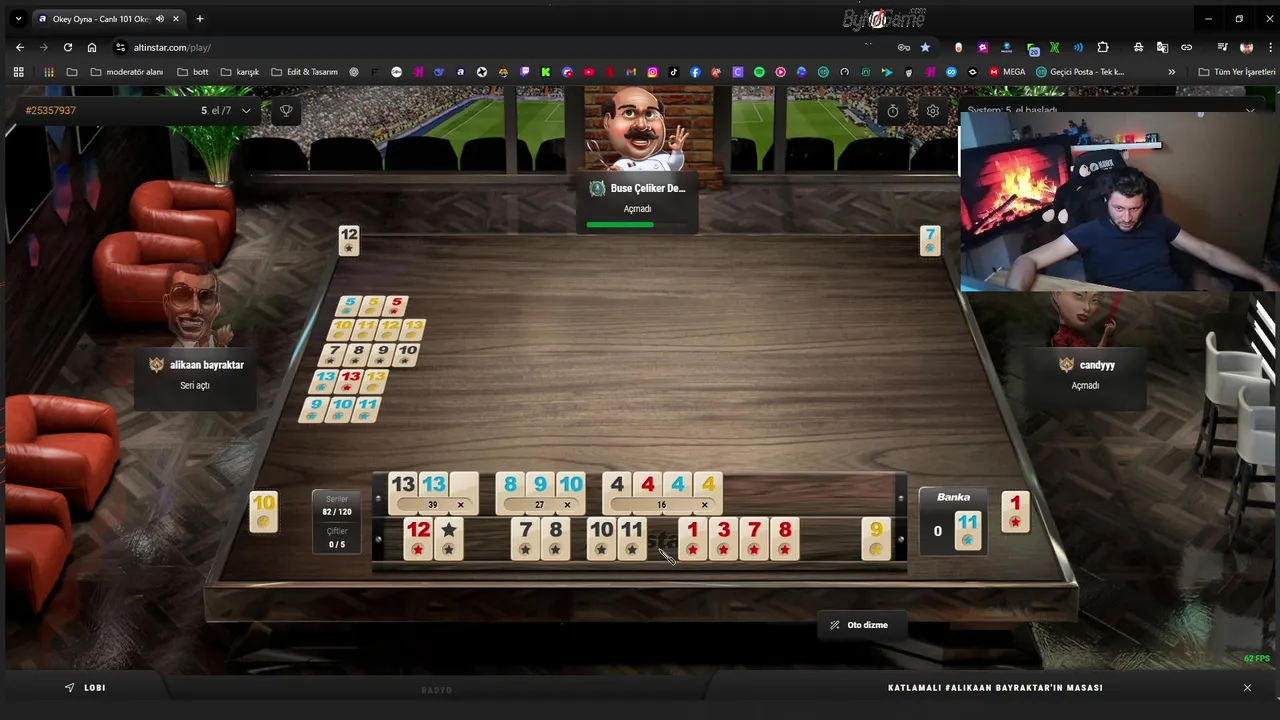The width and height of the screenshot is (1280, 720).
Task: Go to browser home page
Action: (x=92, y=47)
